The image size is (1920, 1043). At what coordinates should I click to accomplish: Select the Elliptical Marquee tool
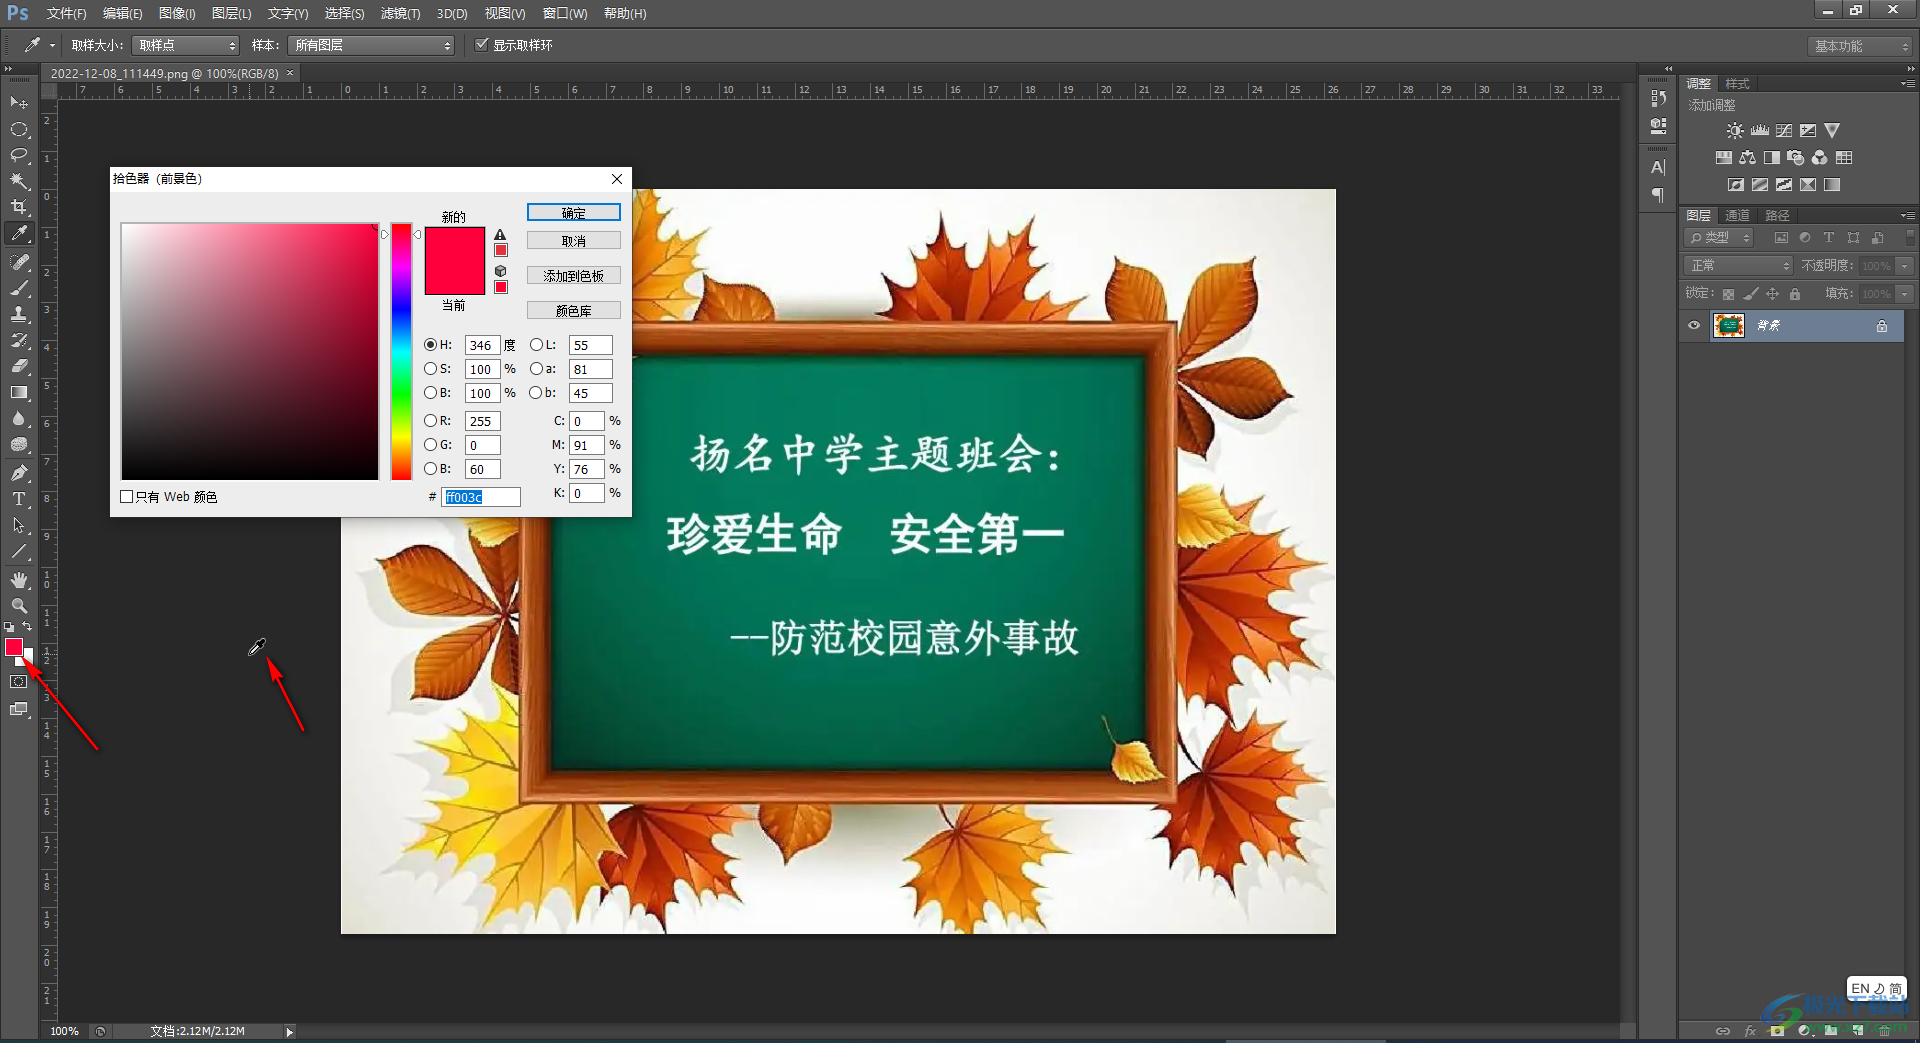tap(18, 129)
